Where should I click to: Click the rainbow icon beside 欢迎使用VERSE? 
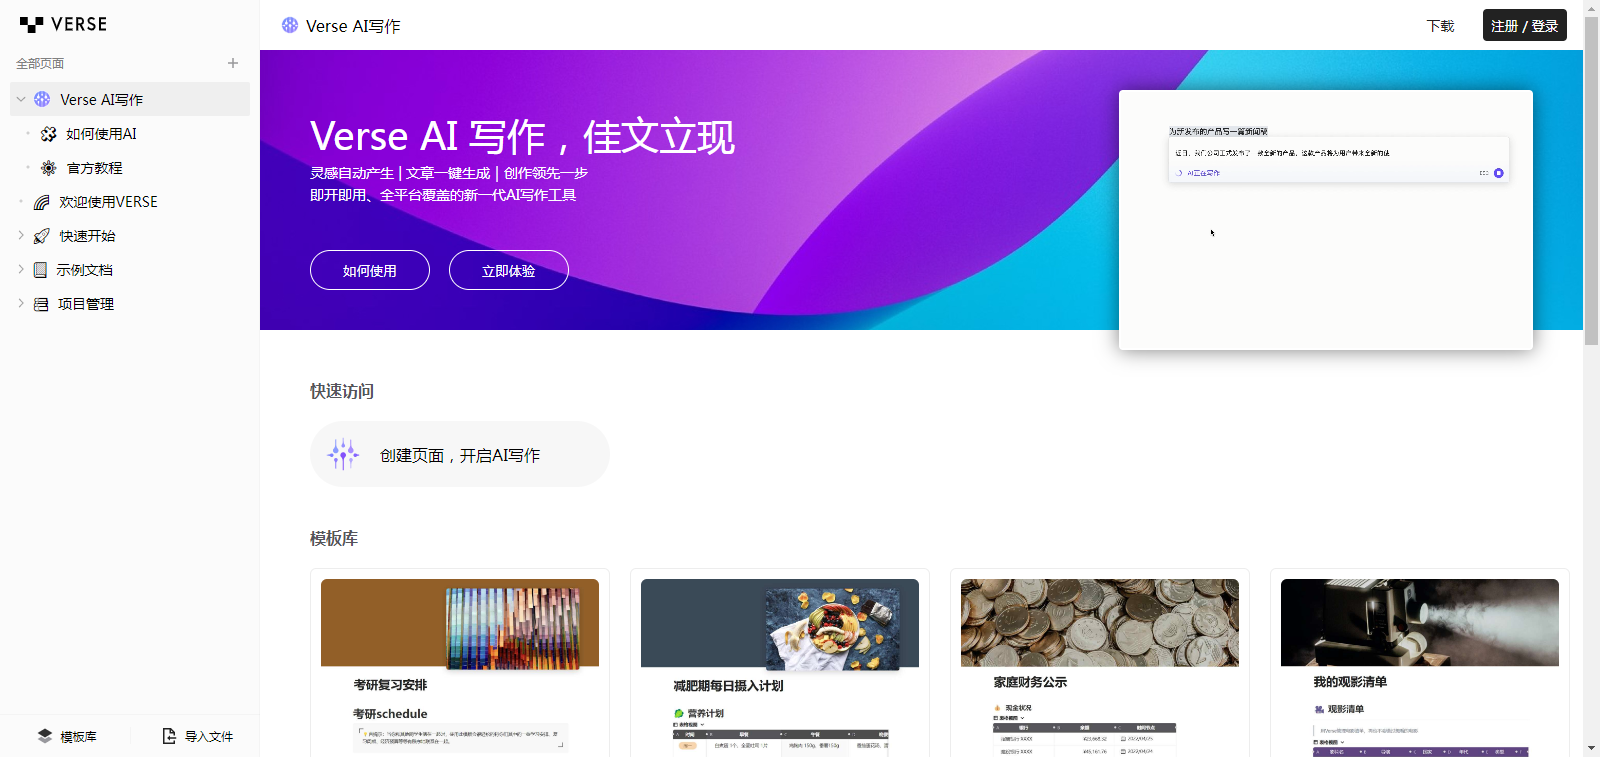(41, 202)
